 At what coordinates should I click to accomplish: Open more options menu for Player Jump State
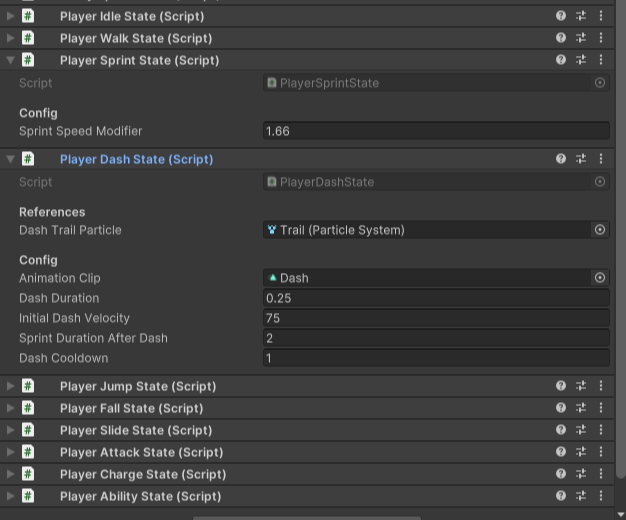601,385
